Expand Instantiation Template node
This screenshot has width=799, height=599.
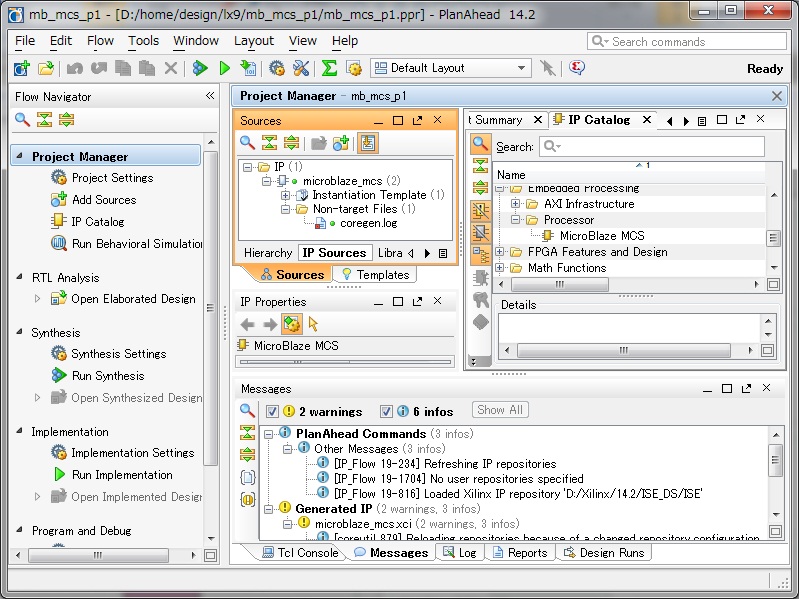285,195
